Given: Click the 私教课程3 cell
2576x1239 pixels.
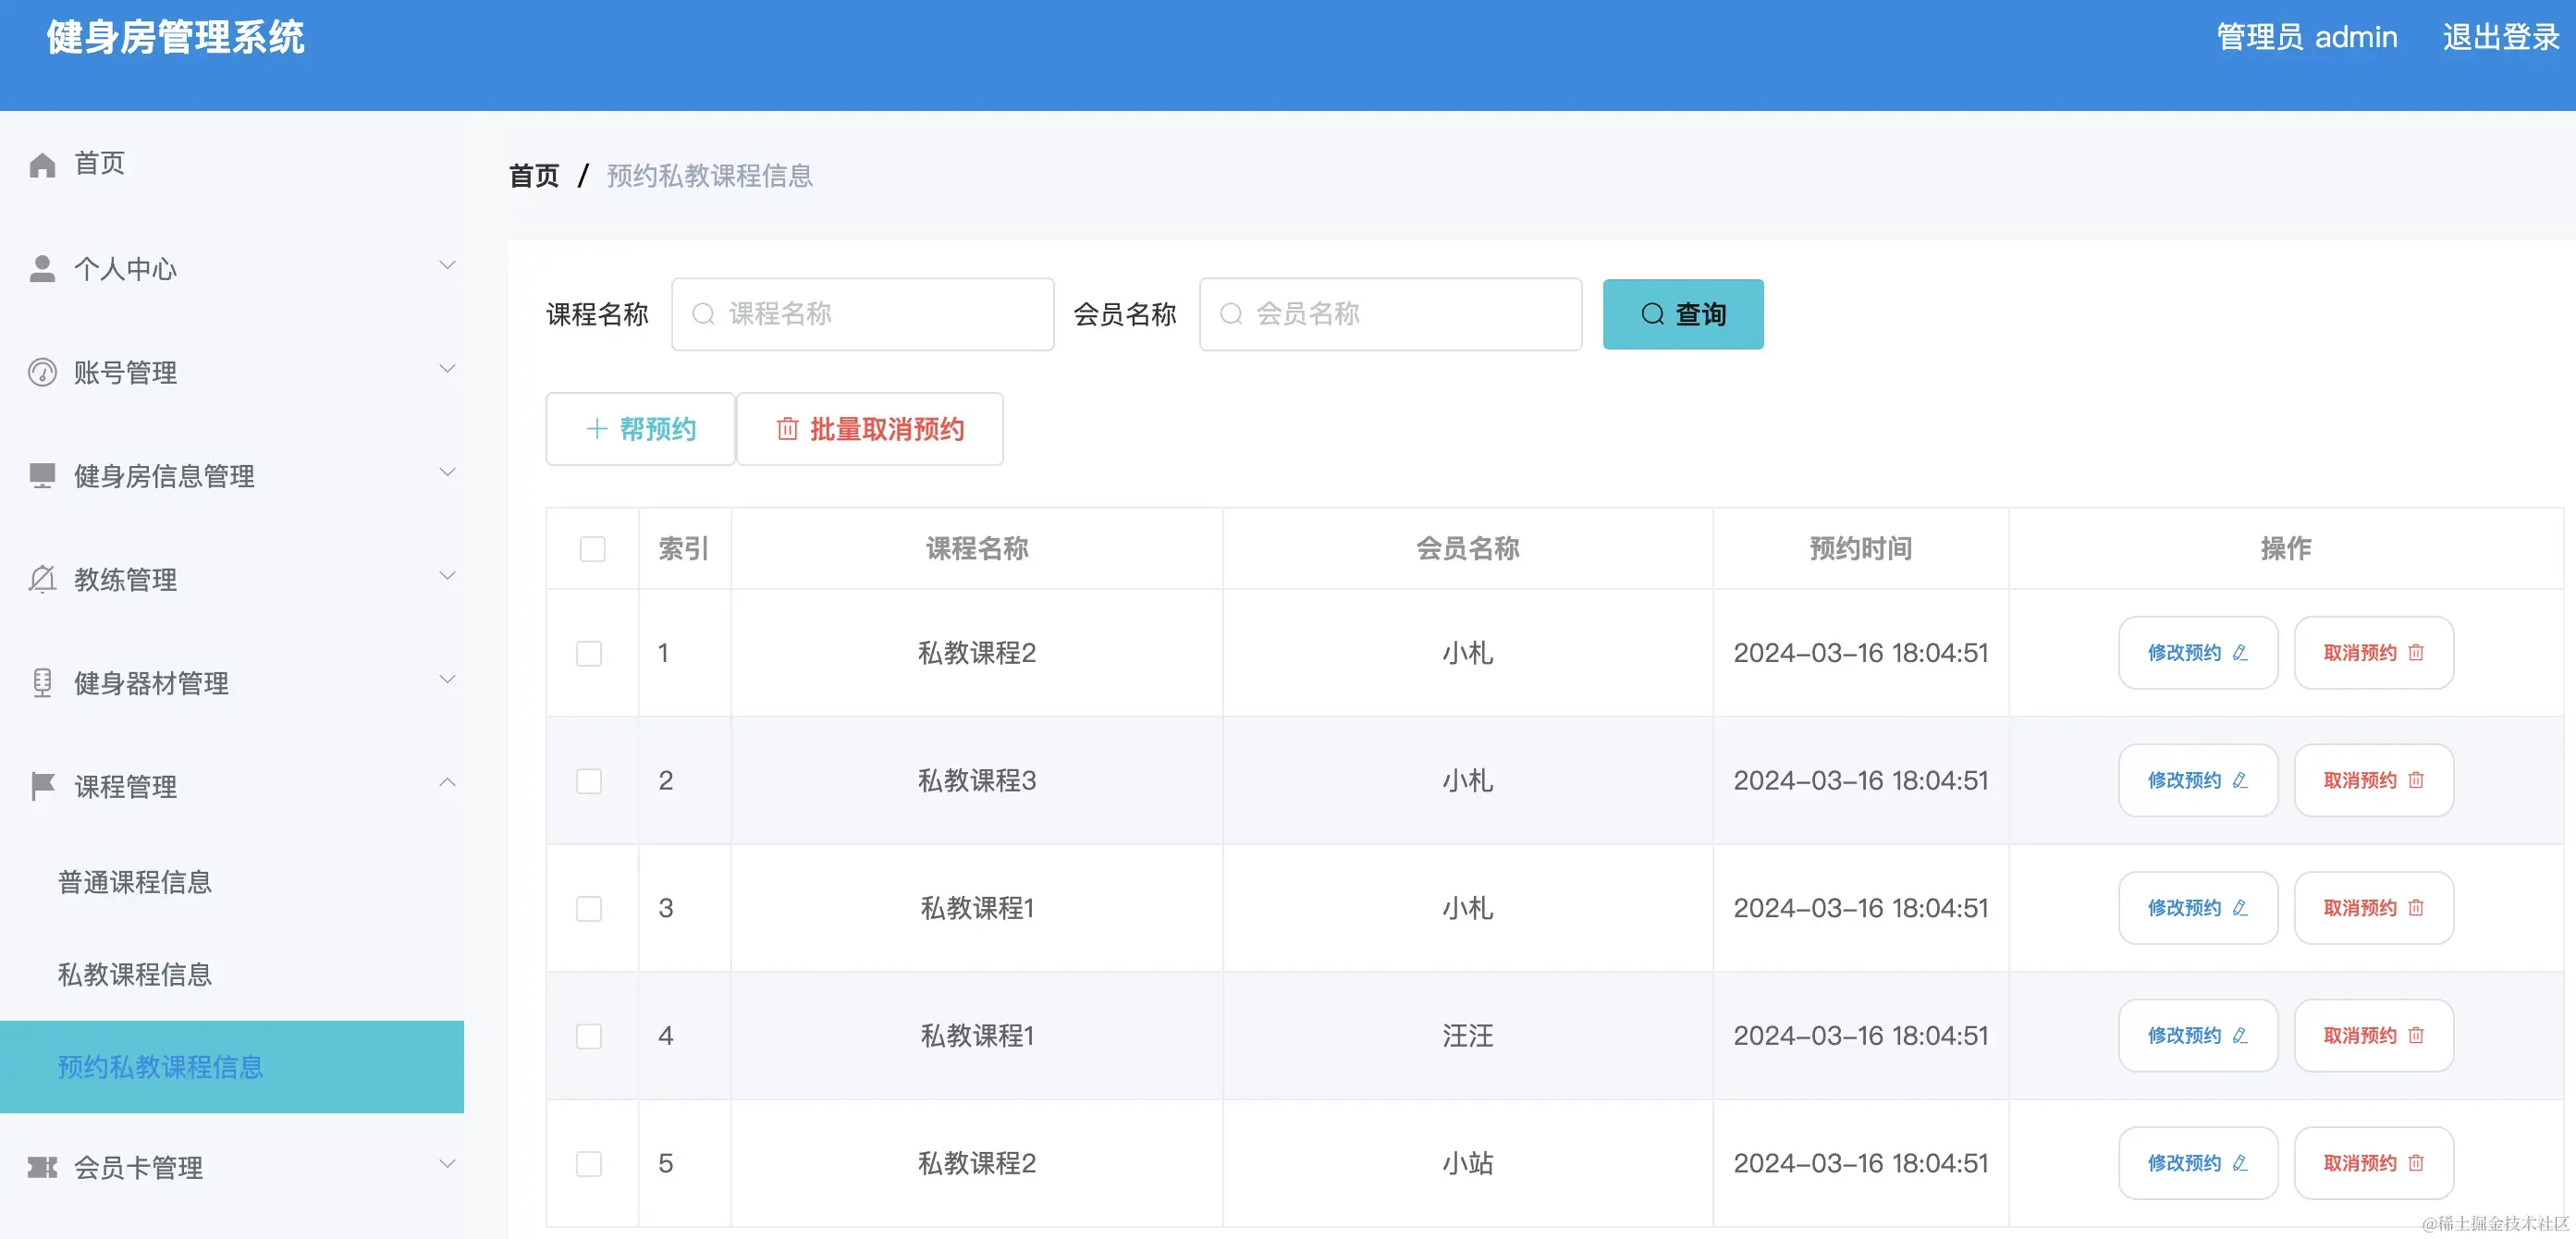Looking at the screenshot, I should 977,780.
